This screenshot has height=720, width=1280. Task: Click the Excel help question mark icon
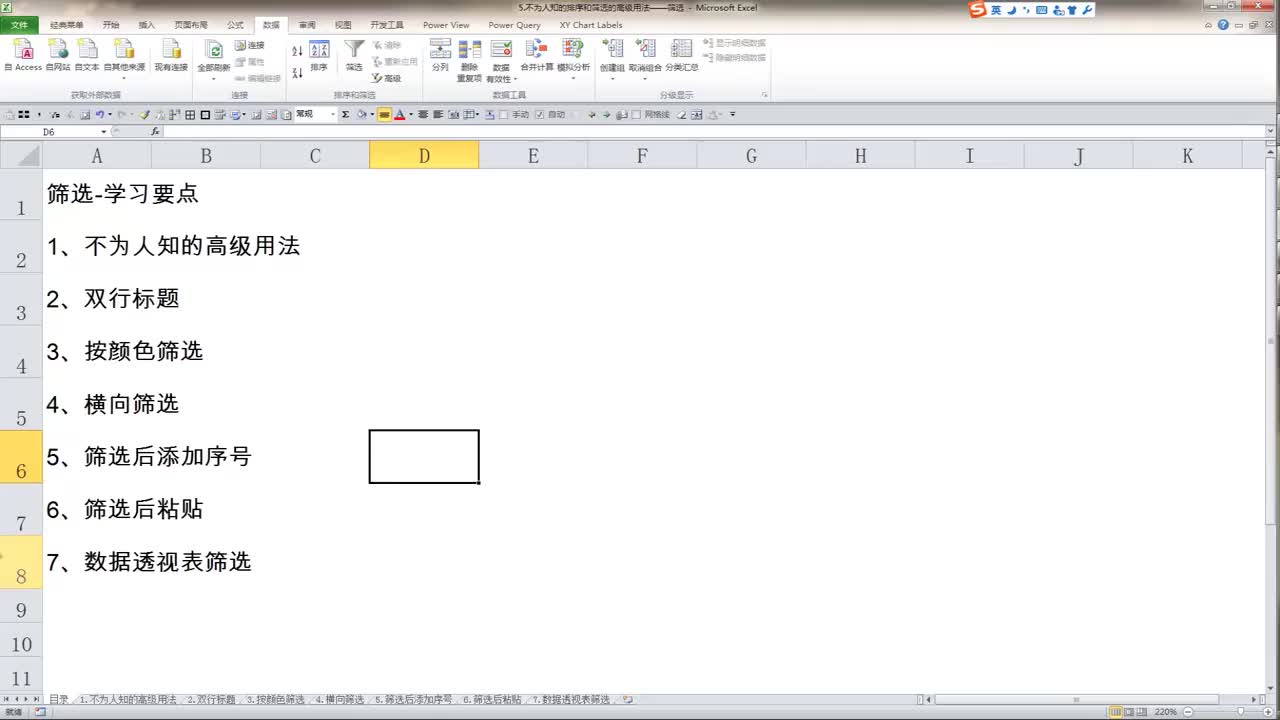click(1223, 25)
